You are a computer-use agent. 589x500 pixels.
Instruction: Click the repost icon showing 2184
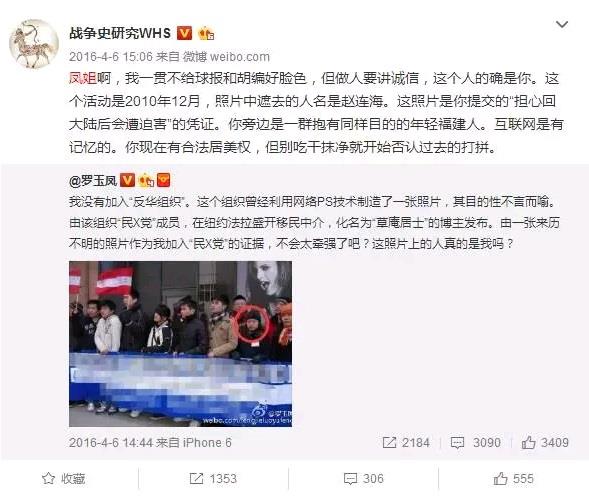406,443
